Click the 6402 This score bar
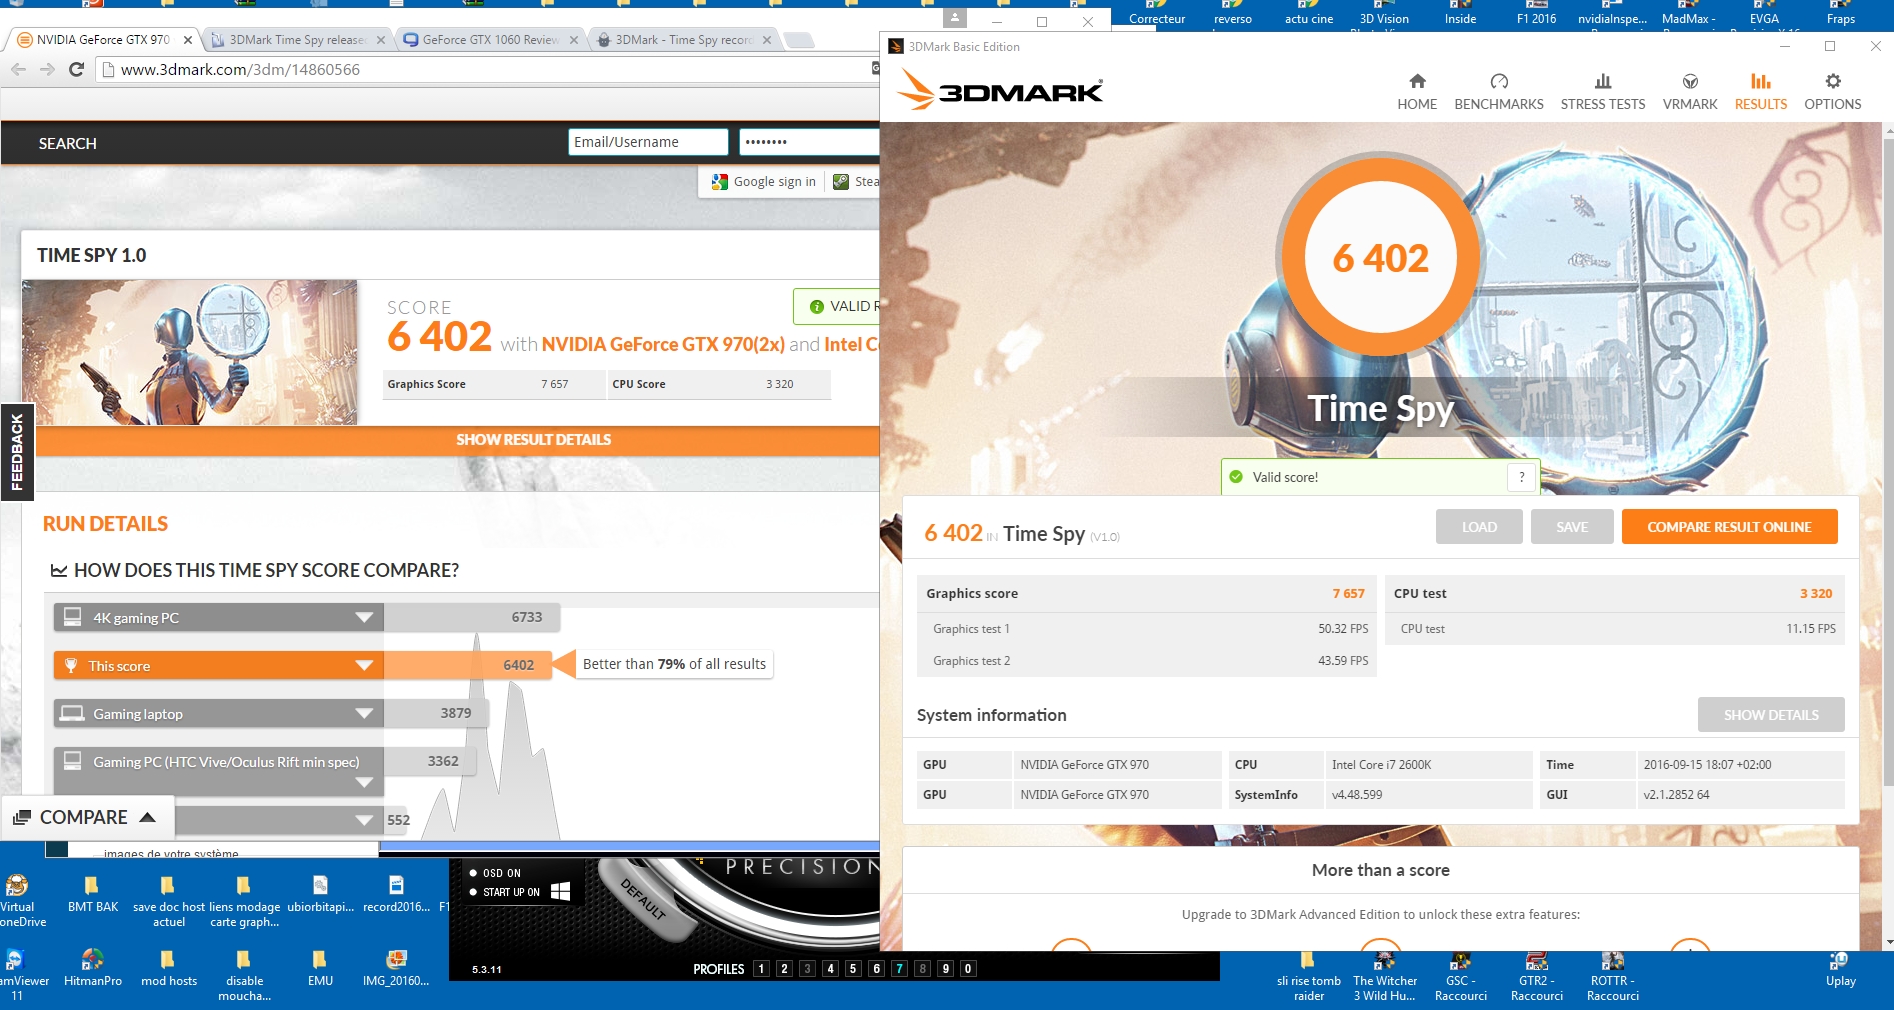This screenshot has width=1894, height=1010. click(468, 665)
